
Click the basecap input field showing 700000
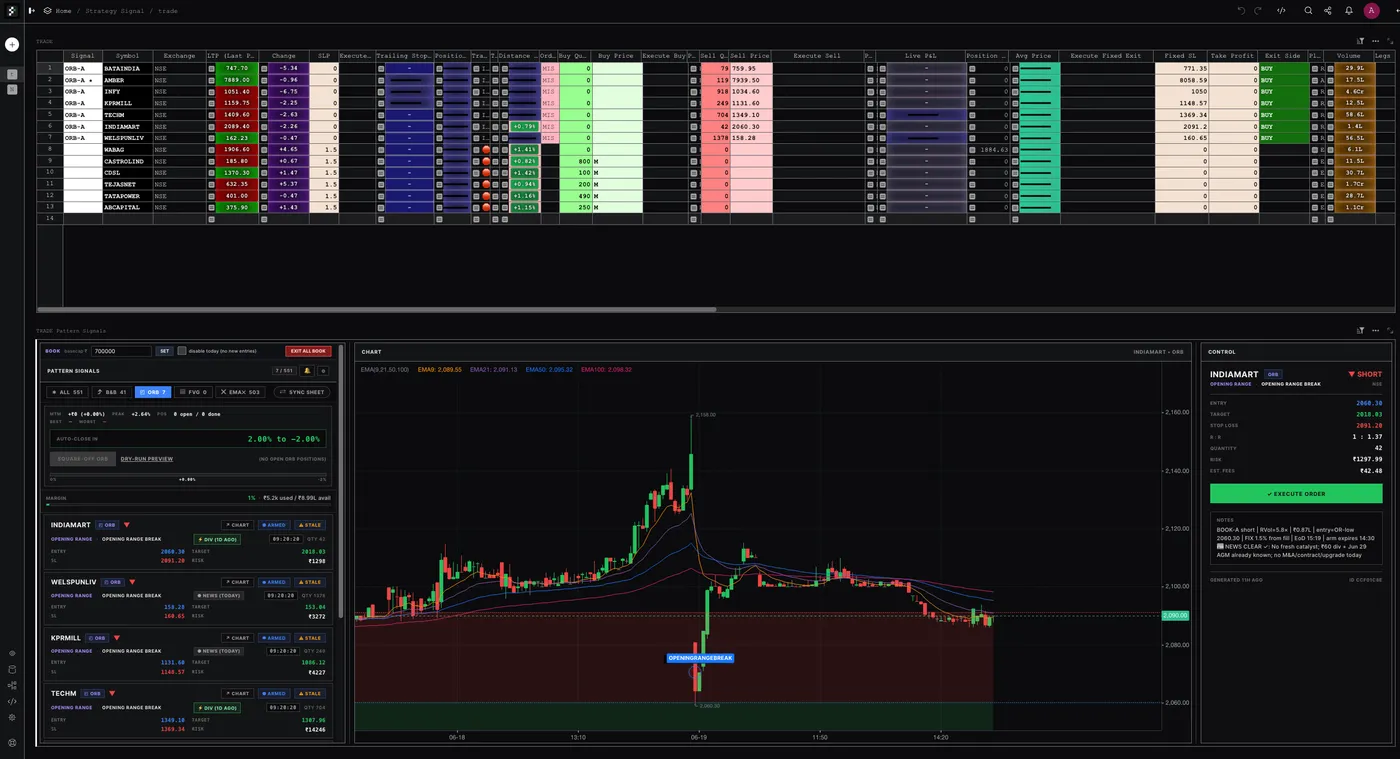click(x=121, y=351)
